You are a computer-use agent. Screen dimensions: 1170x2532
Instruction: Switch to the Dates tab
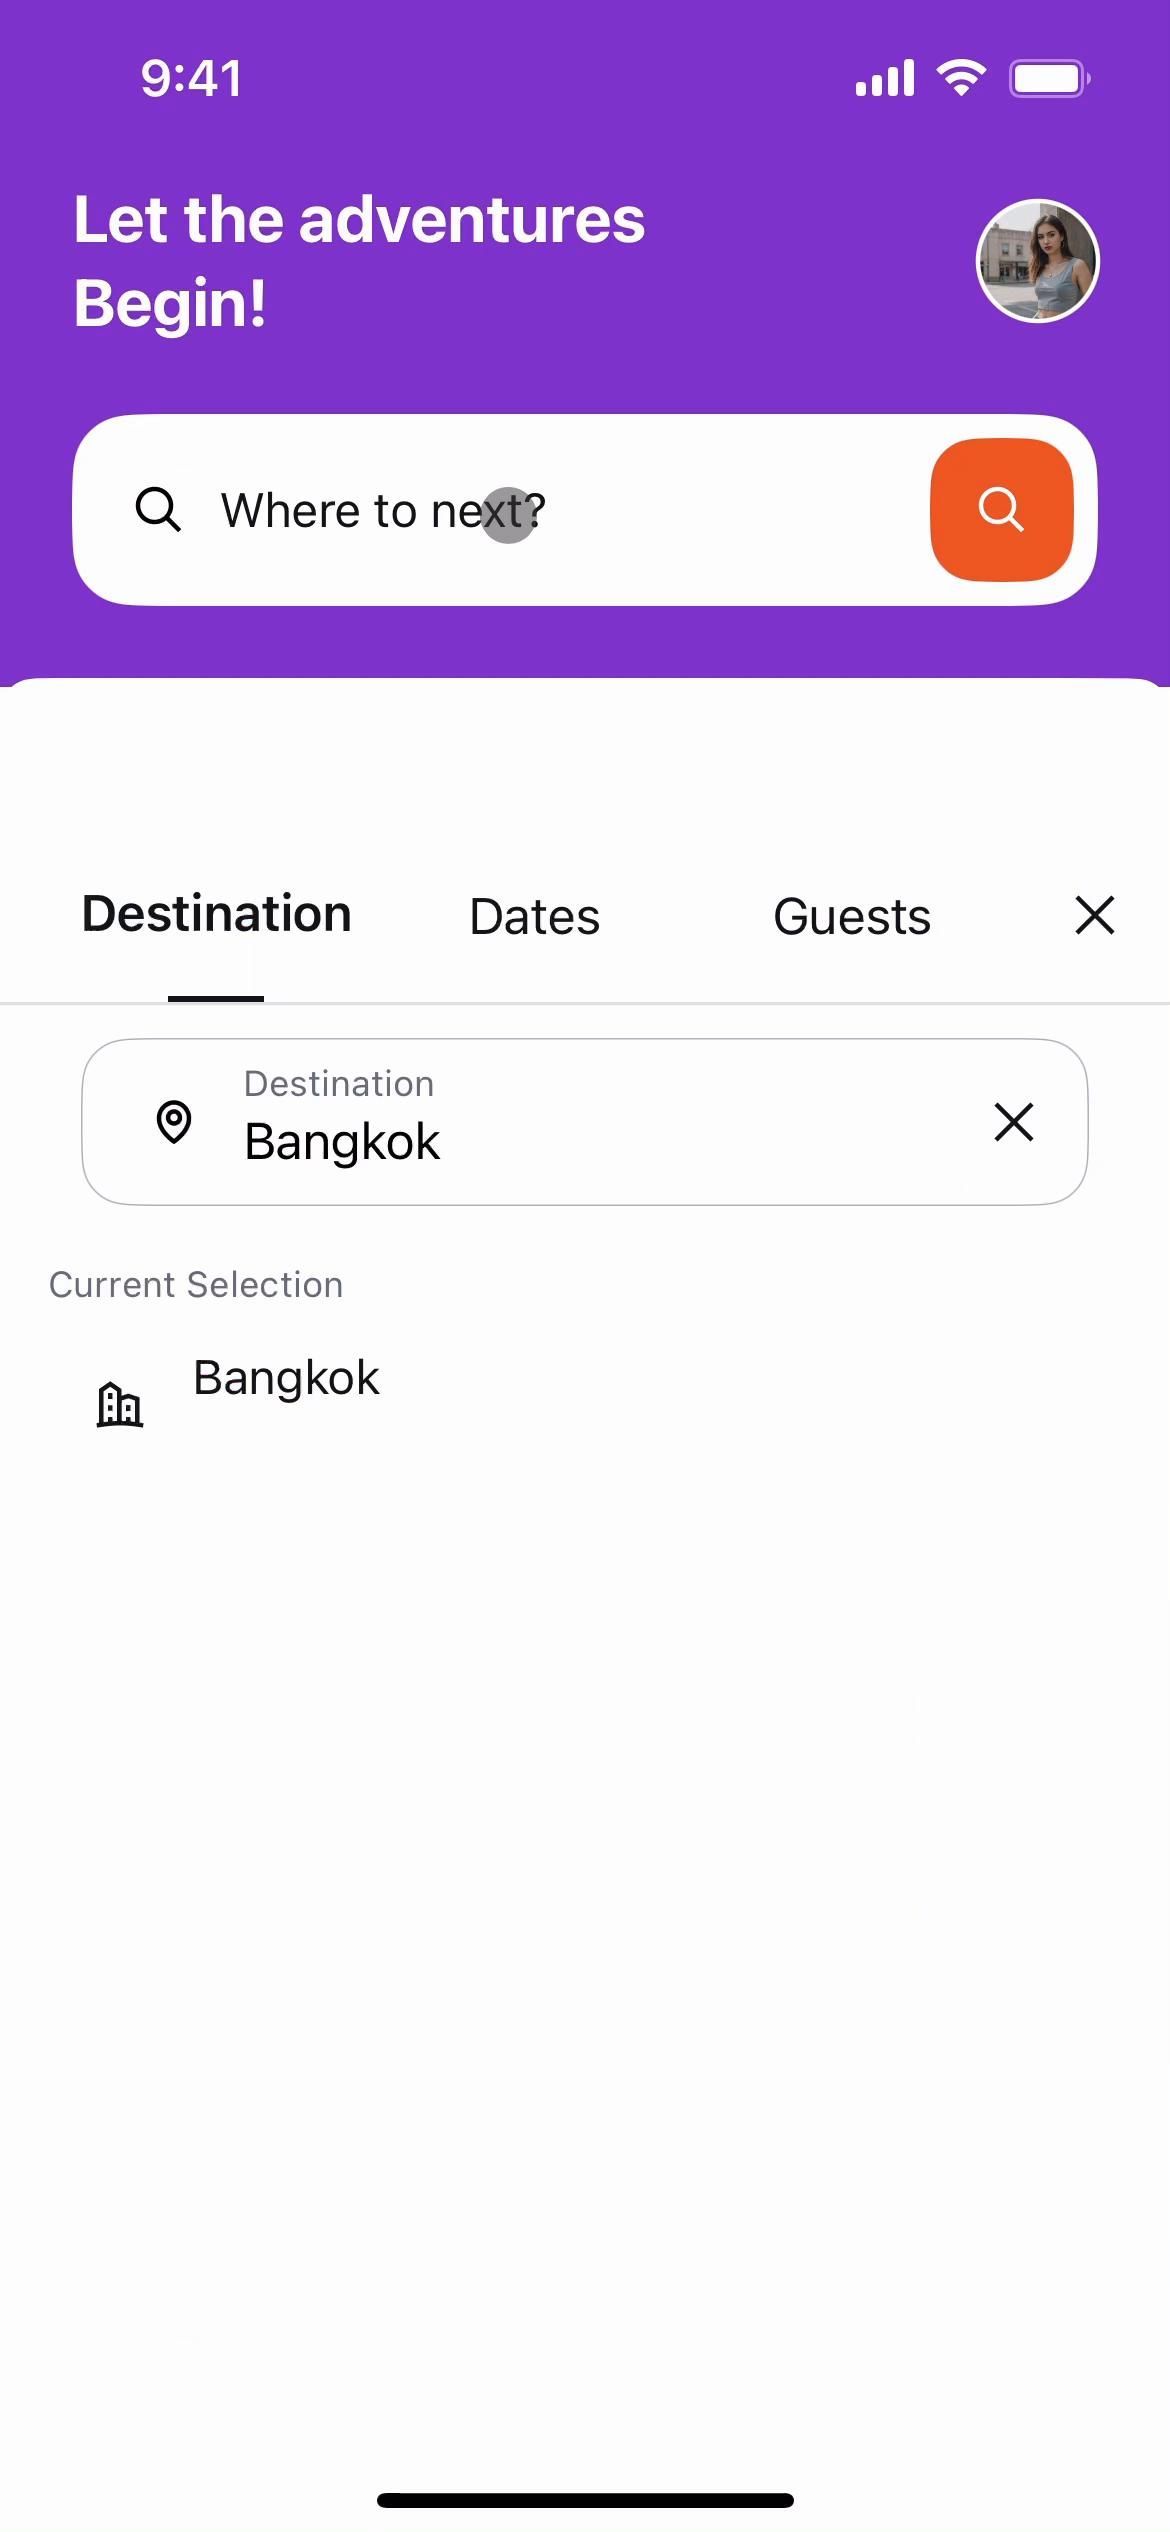[534, 917]
